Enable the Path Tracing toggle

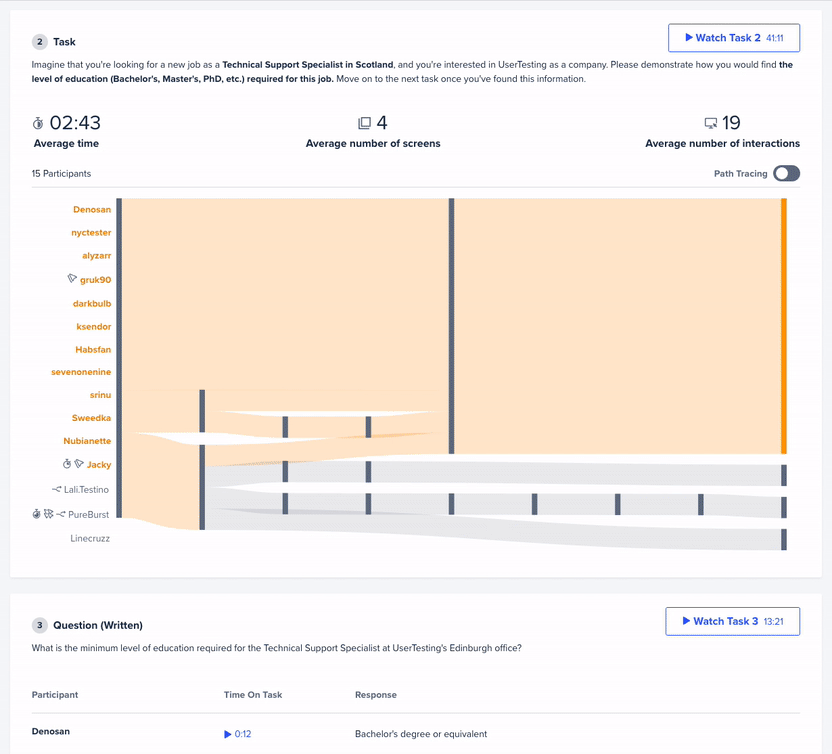[786, 173]
